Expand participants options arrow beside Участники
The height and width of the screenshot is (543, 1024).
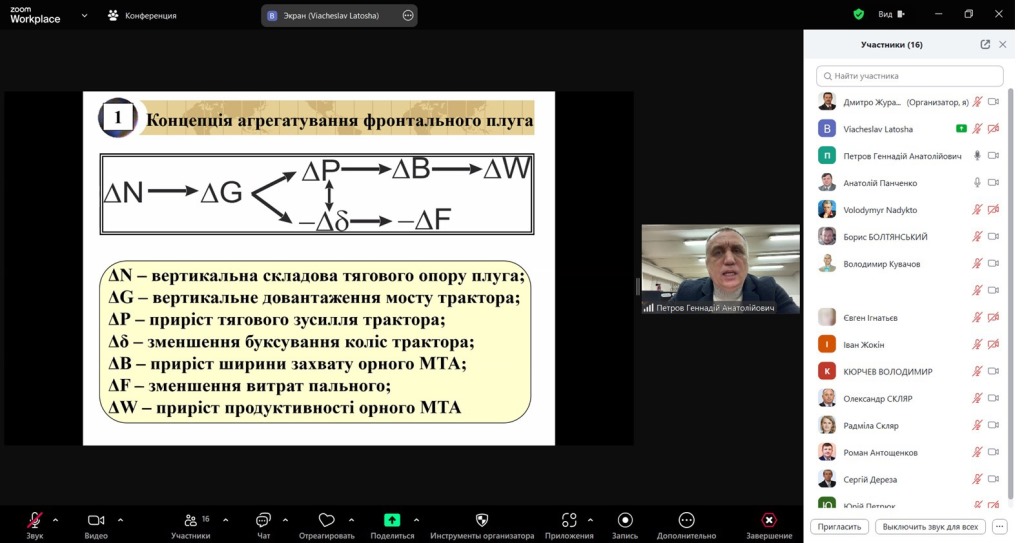coord(225,520)
